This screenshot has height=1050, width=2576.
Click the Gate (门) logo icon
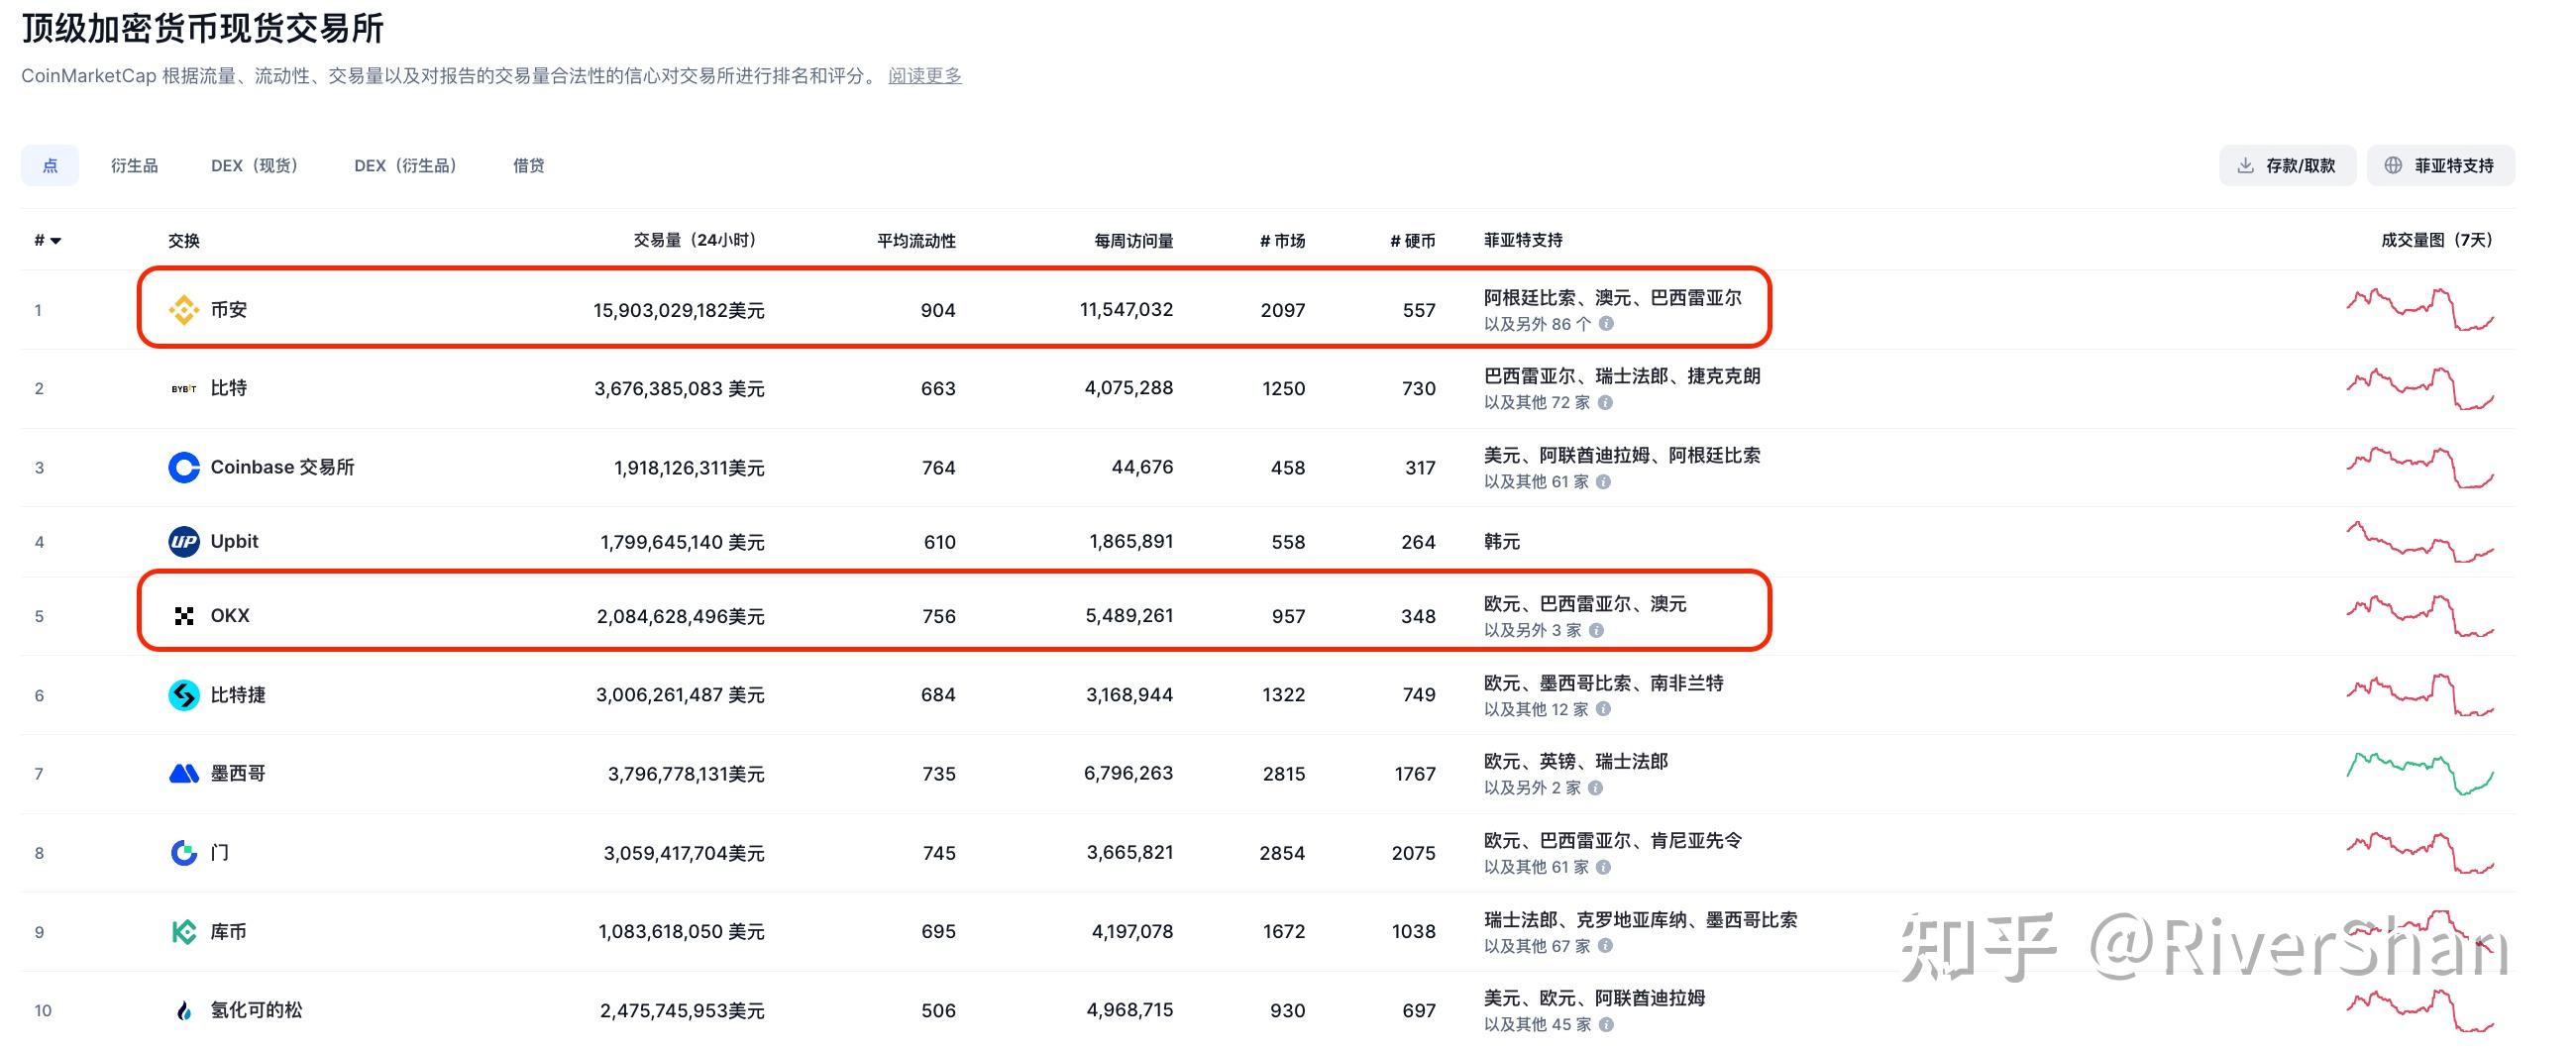[183, 853]
